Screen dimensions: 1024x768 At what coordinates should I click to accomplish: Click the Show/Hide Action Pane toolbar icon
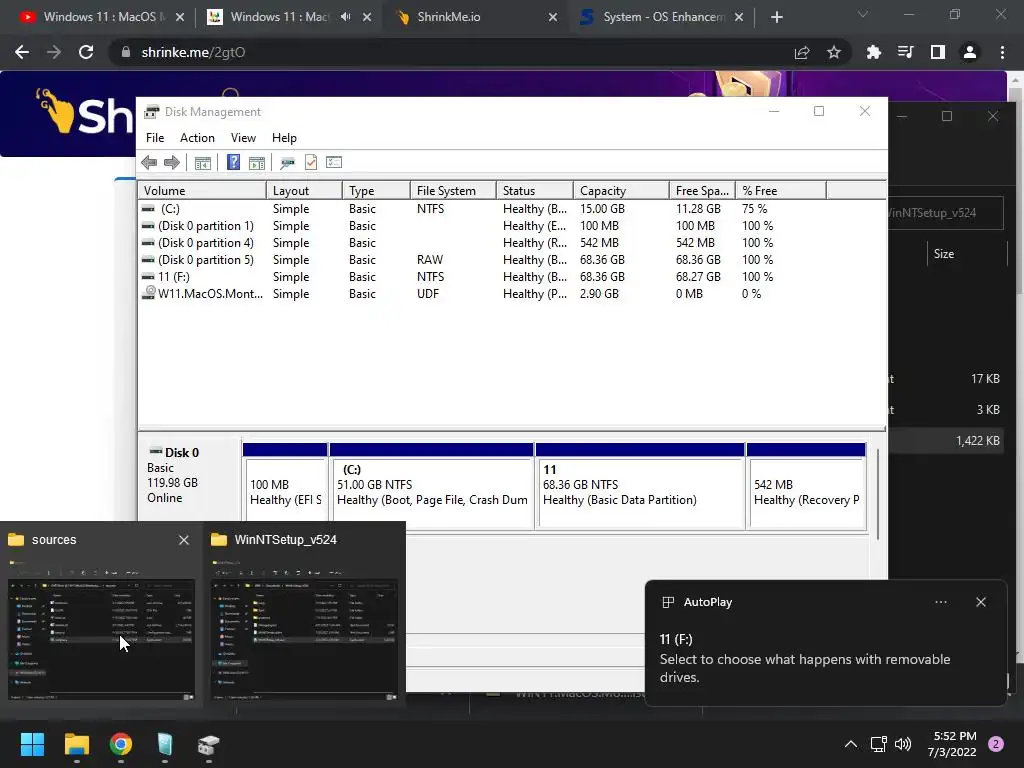tap(257, 163)
